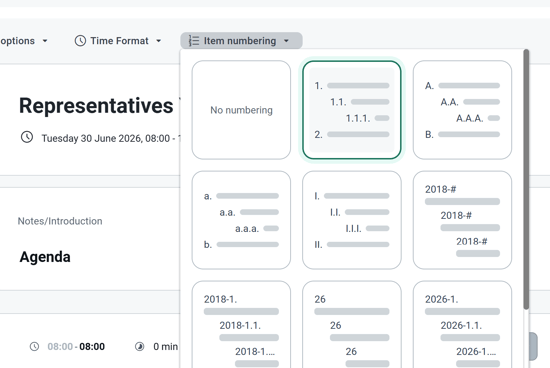Select the A. A.A. uppercase letter numbering
The image size is (550, 368).
462,110
